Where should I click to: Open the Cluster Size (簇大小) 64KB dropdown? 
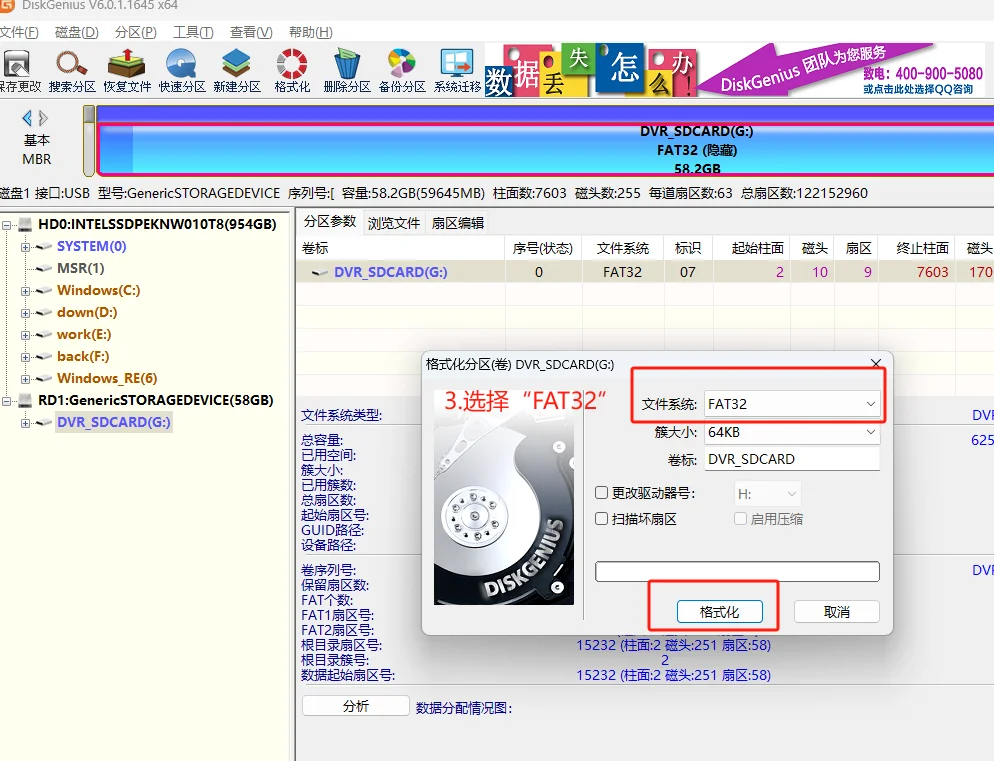(x=792, y=433)
